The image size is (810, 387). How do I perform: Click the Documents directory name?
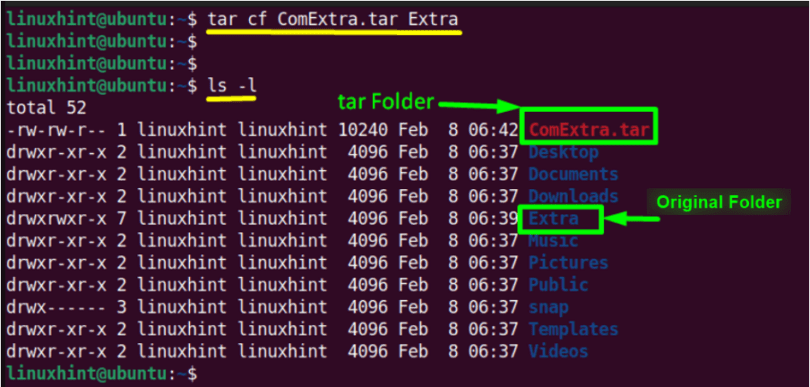tap(573, 174)
